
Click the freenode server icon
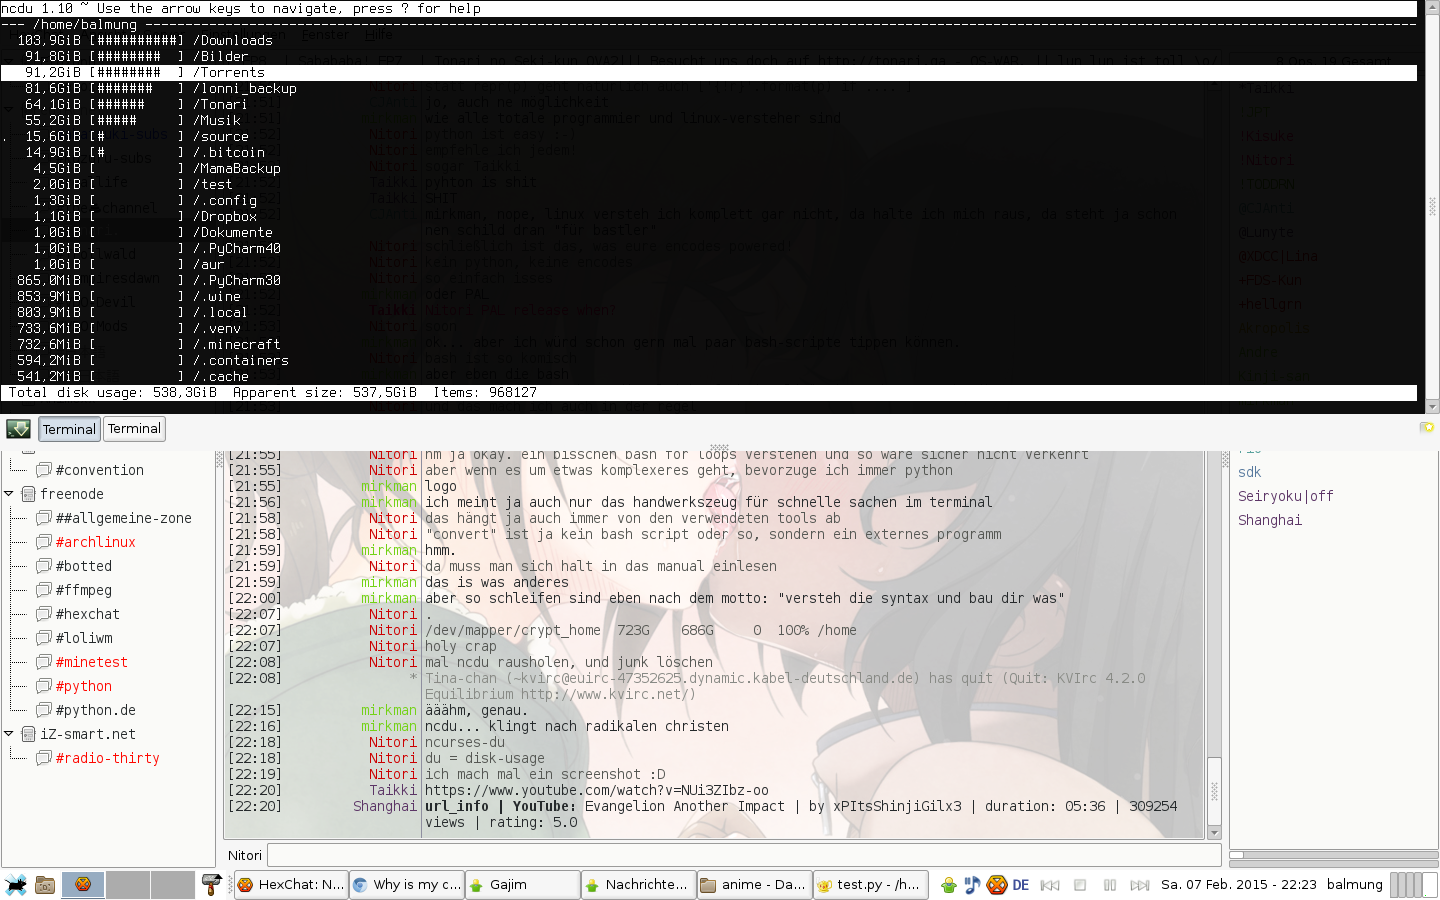coord(28,494)
